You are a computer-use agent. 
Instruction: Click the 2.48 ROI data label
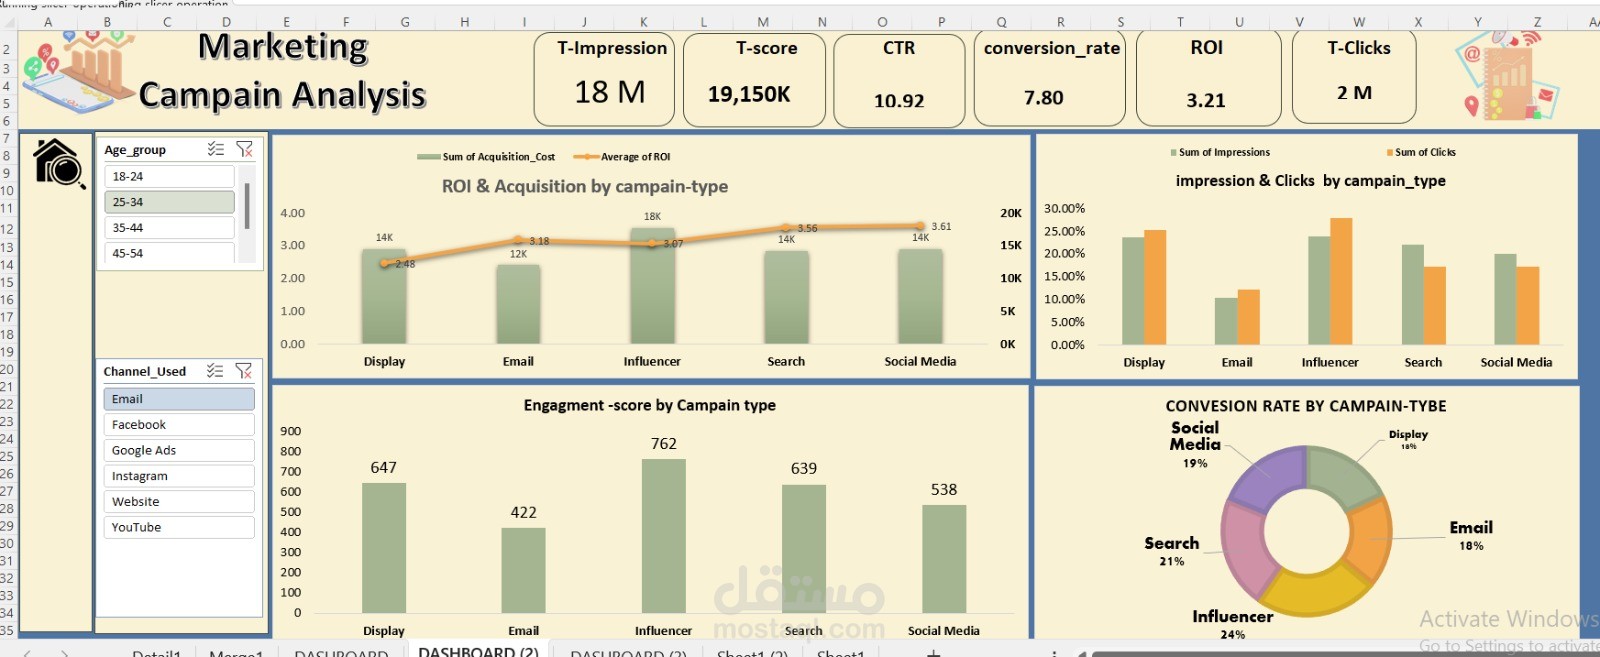(405, 264)
